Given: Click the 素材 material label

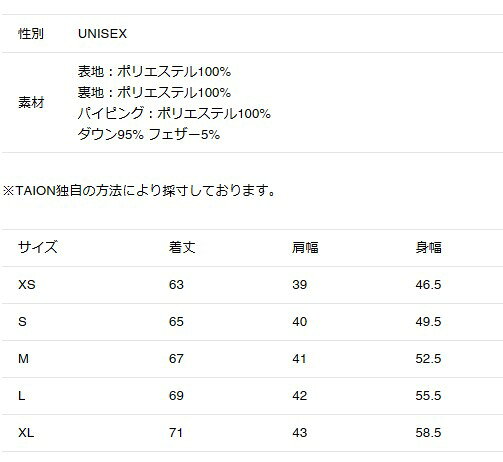Looking at the screenshot, I should [x=31, y=102].
